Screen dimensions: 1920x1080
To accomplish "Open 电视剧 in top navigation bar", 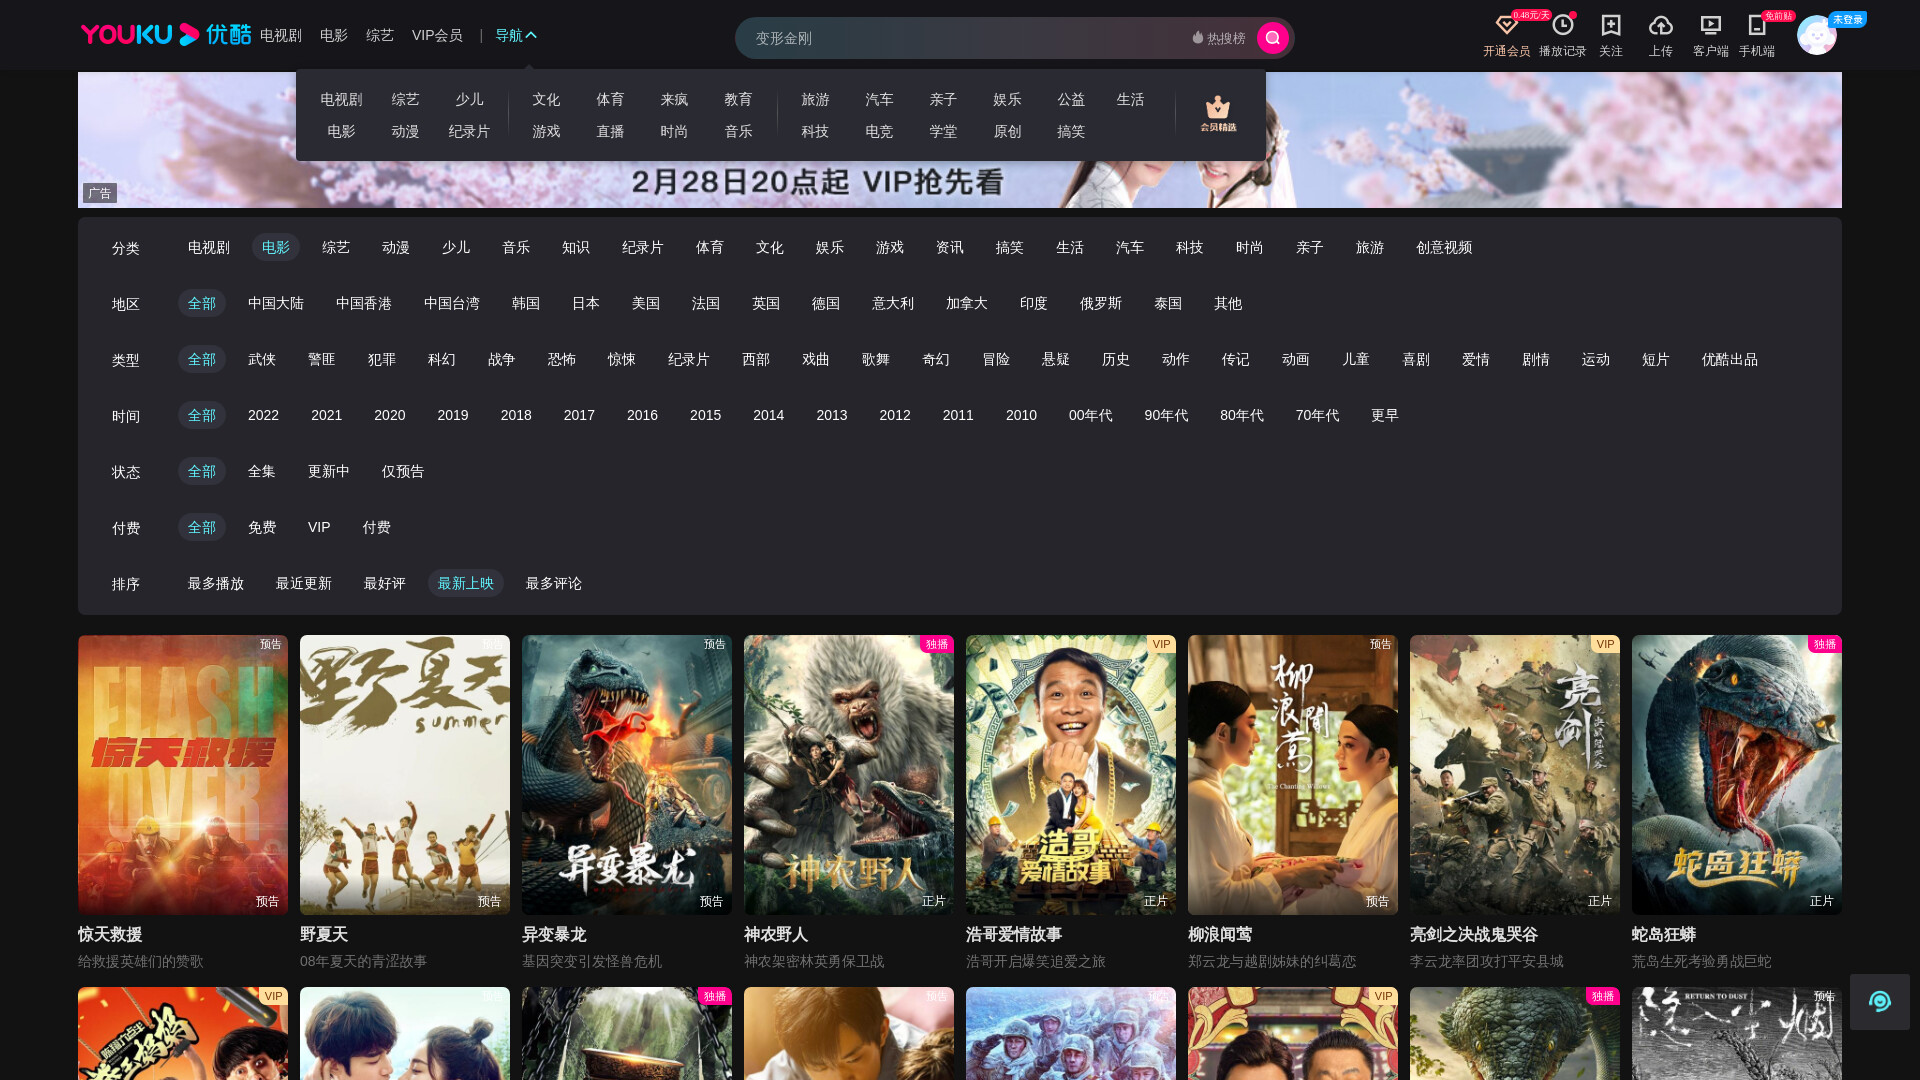I will [281, 35].
